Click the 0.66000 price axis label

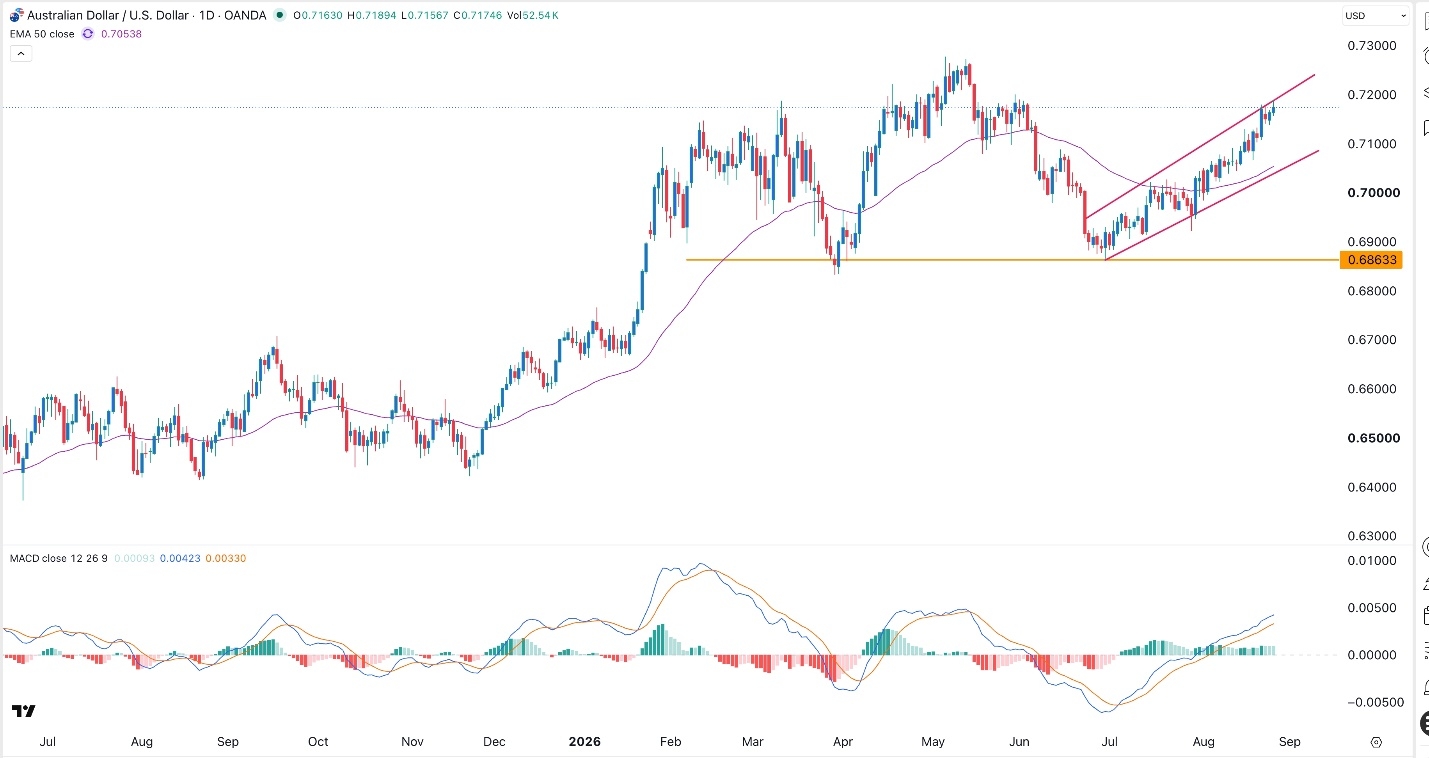coord(1372,389)
